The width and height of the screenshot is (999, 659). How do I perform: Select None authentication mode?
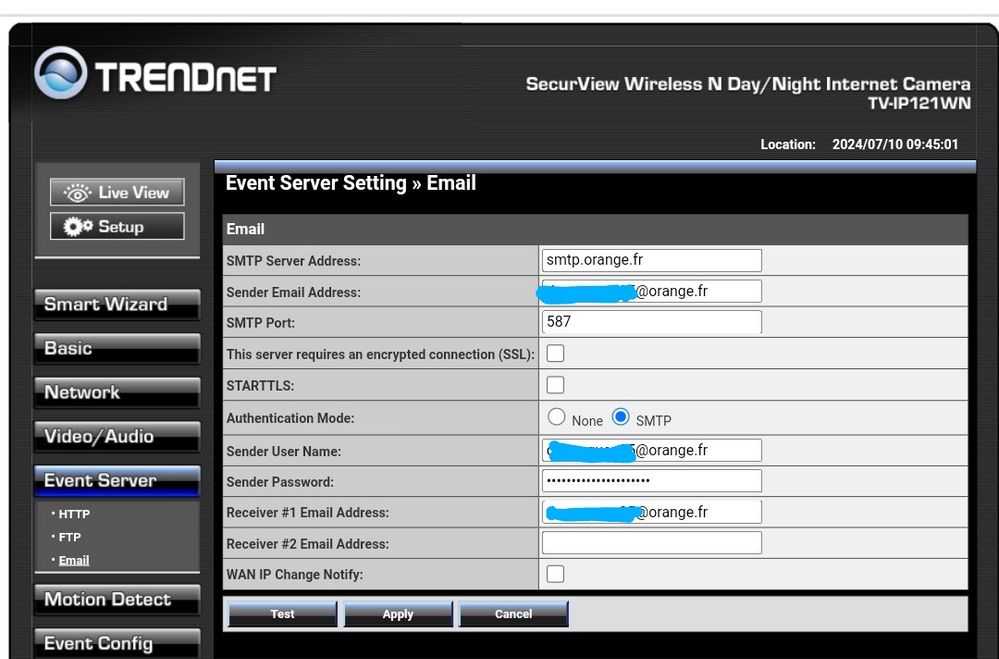point(556,417)
